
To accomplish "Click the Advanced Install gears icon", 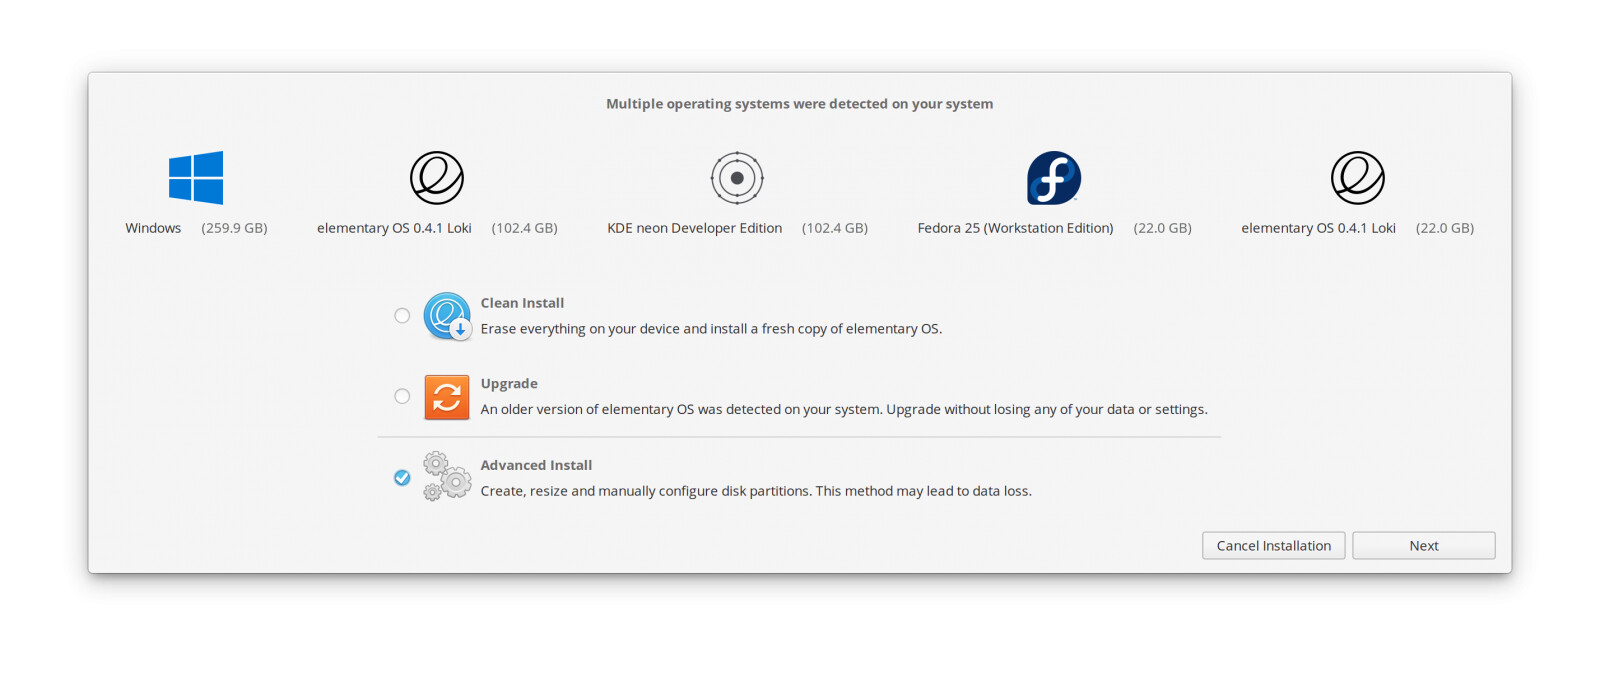I will point(447,476).
